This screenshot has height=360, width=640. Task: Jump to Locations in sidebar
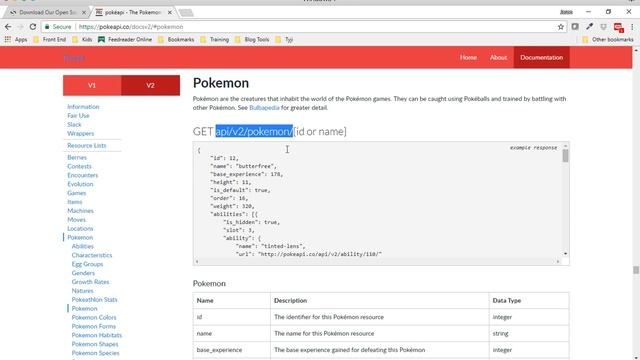click(x=80, y=229)
